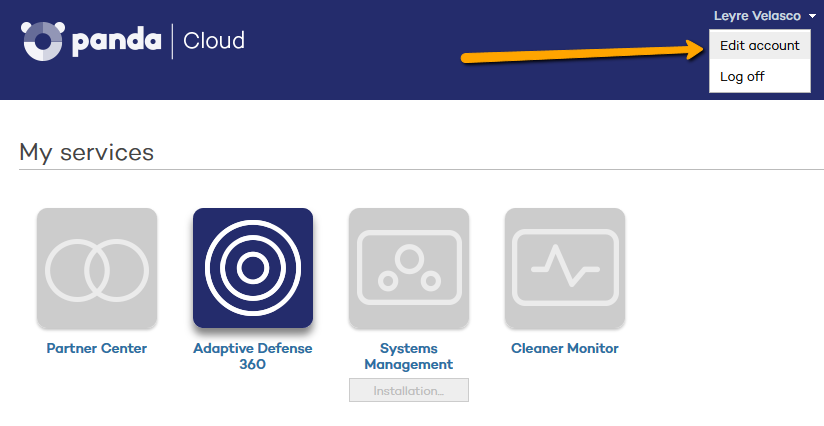Choose Log off from user menu
Screen dimensions: 824x426
(x=759, y=76)
